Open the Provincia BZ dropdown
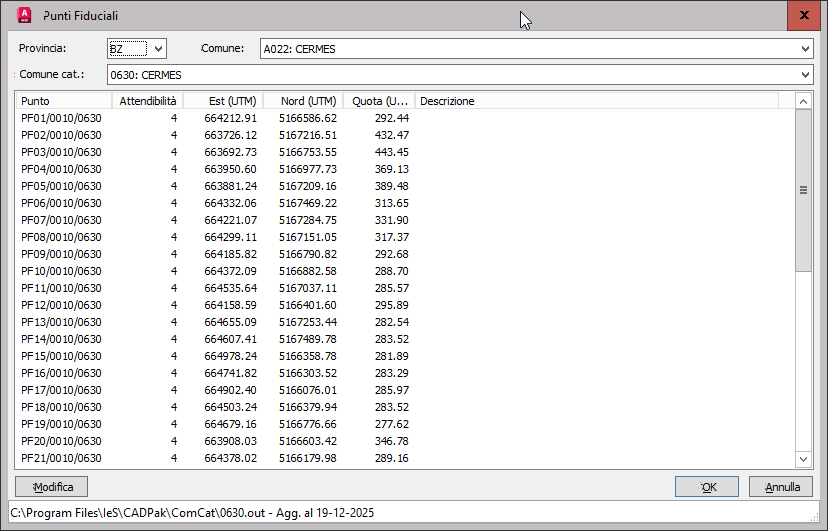This screenshot has width=828, height=531. [x=158, y=49]
